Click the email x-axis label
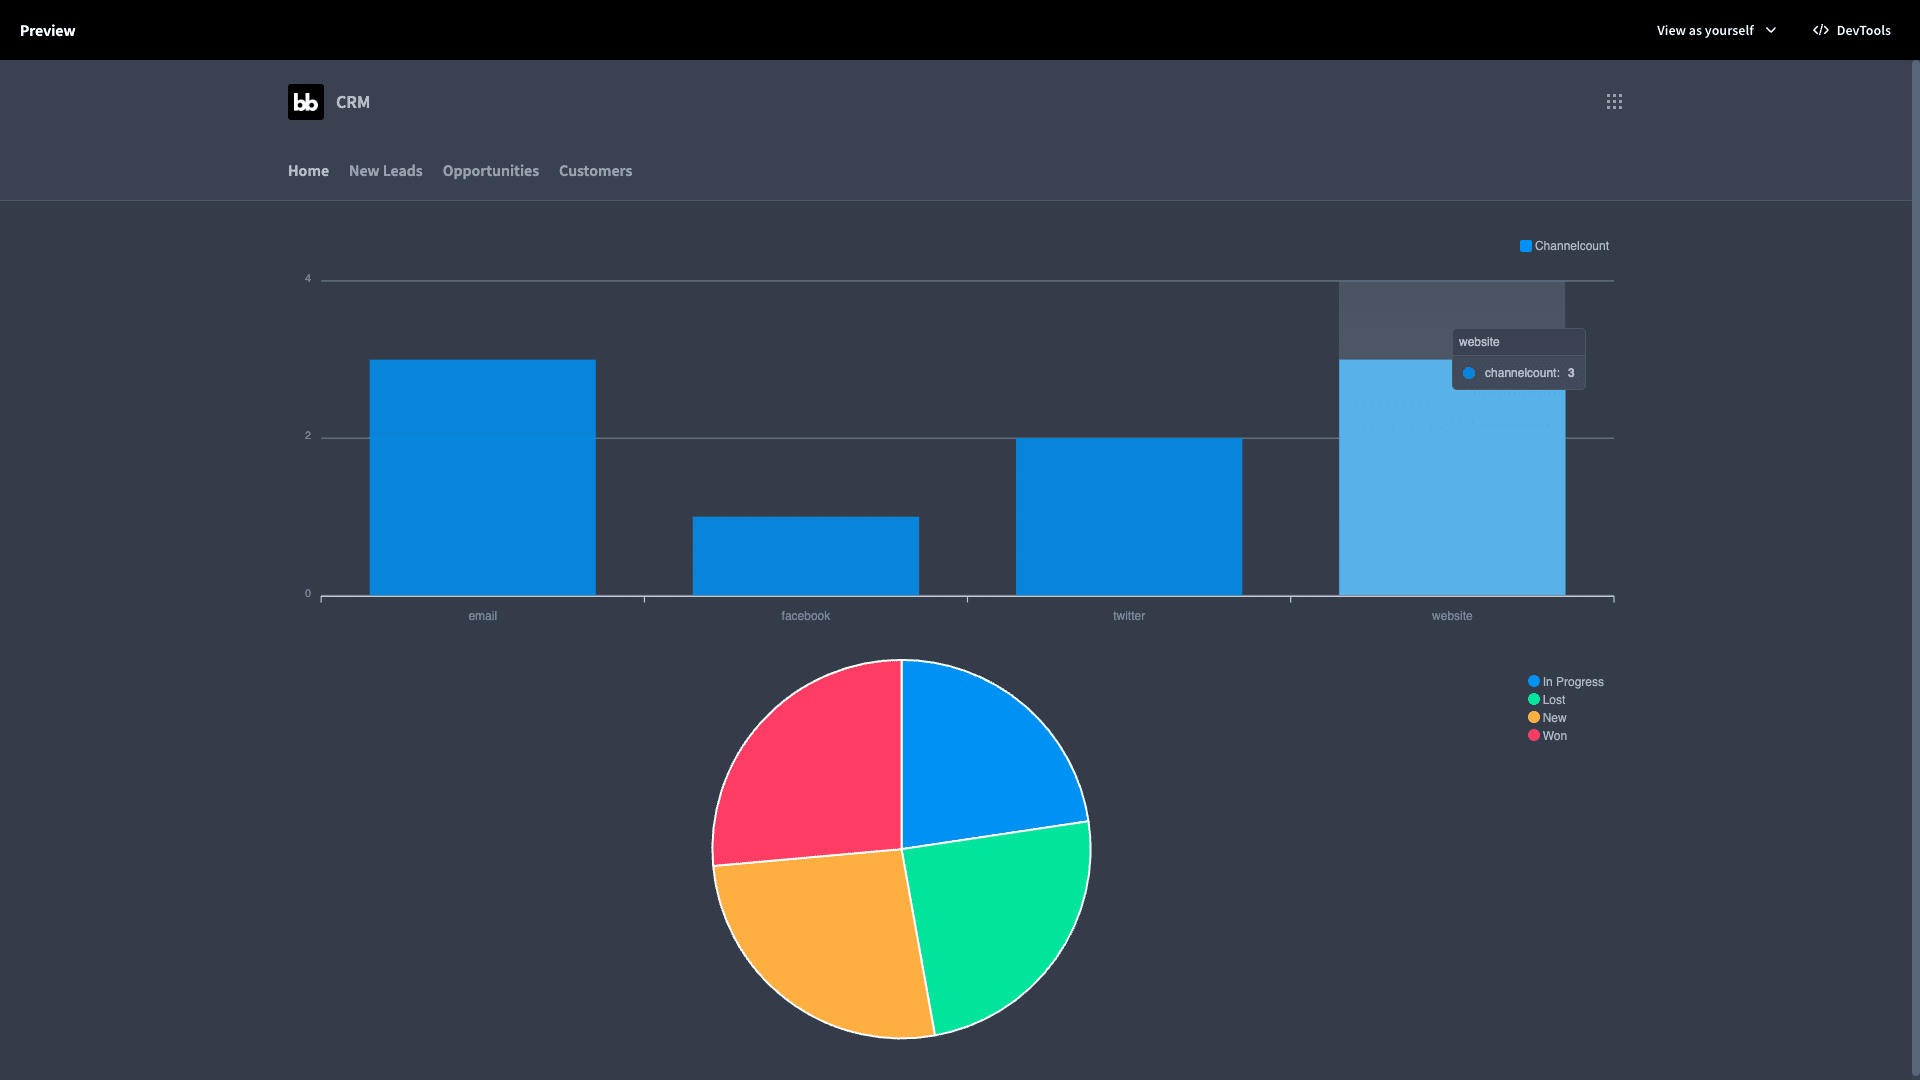This screenshot has height=1080, width=1920. tap(482, 616)
